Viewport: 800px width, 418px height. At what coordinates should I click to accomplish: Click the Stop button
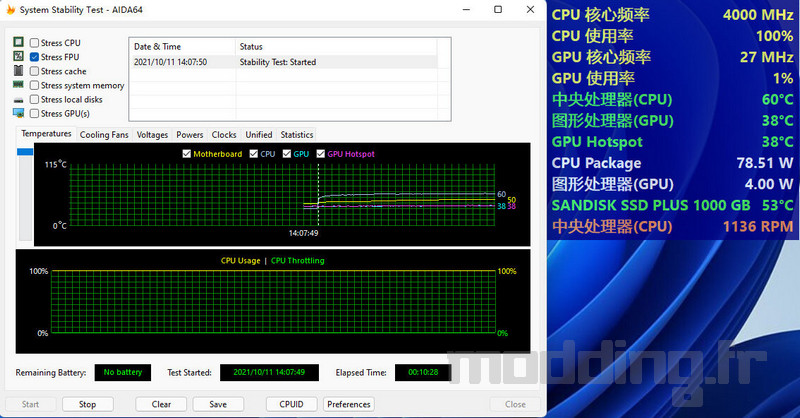(x=87, y=404)
